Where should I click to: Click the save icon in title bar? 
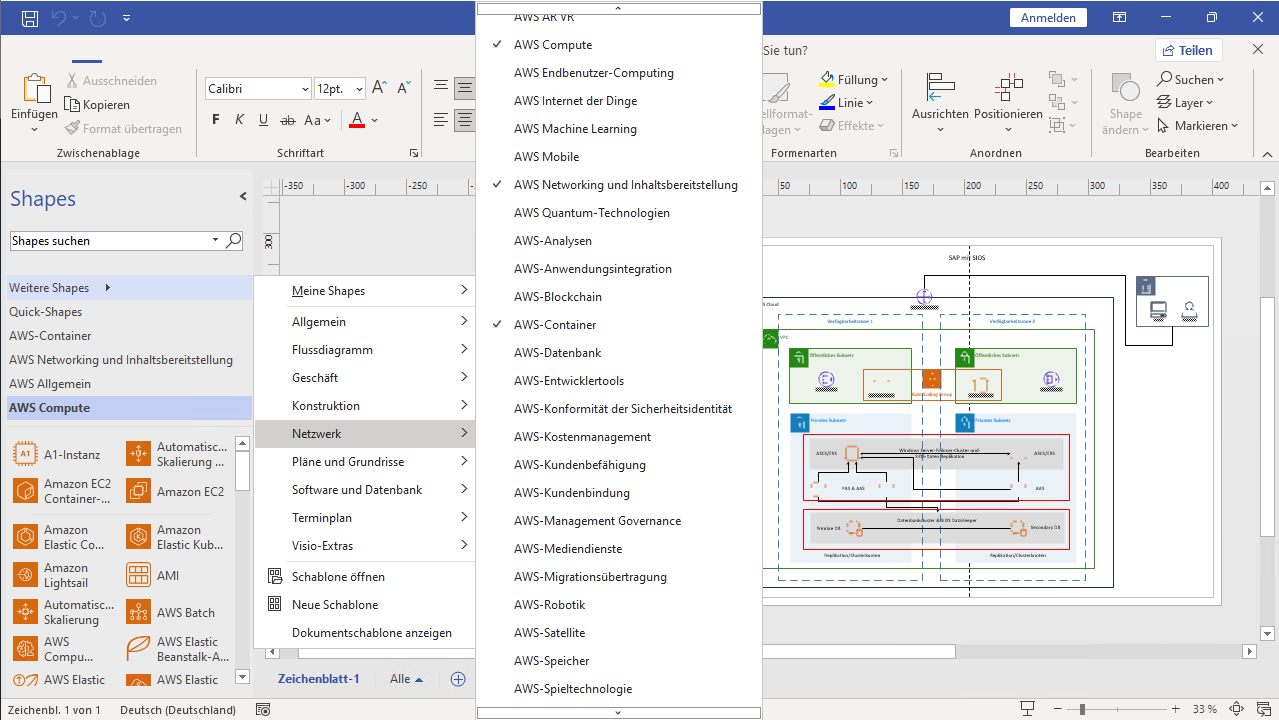point(30,18)
